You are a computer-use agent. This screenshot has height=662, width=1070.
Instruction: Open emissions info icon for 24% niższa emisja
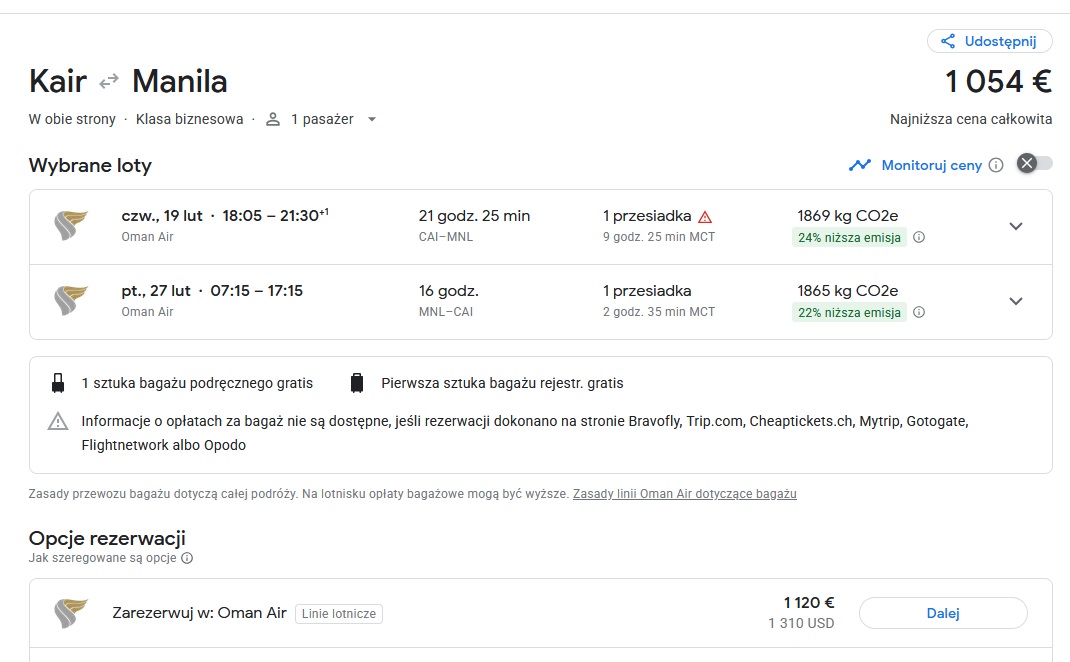coord(919,238)
